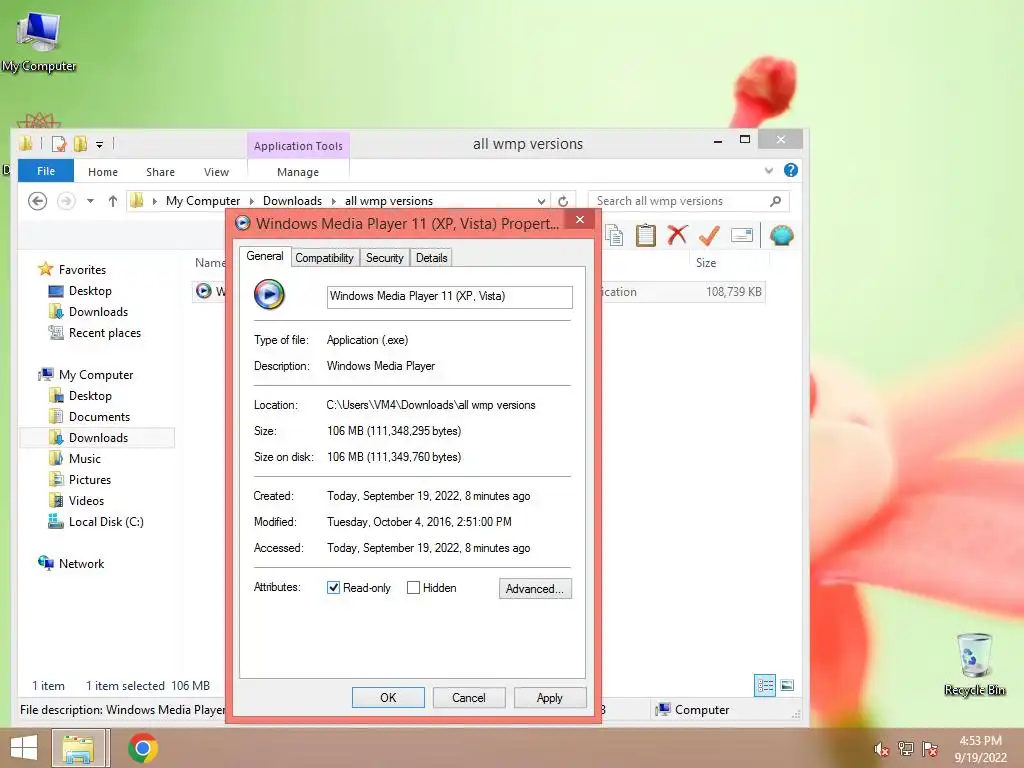The height and width of the screenshot is (768, 1024).
Task: Open the Share ribbon tab
Action: click(160, 172)
